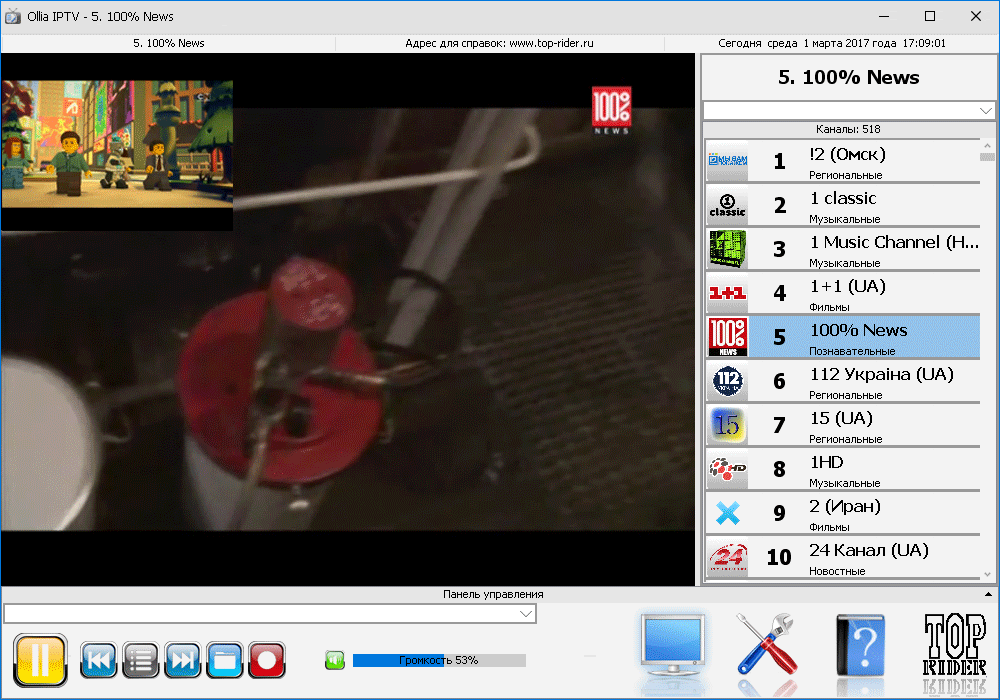This screenshot has height=700, width=1000.
Task: Click the Сегодня среда date and time
Action: pos(832,43)
